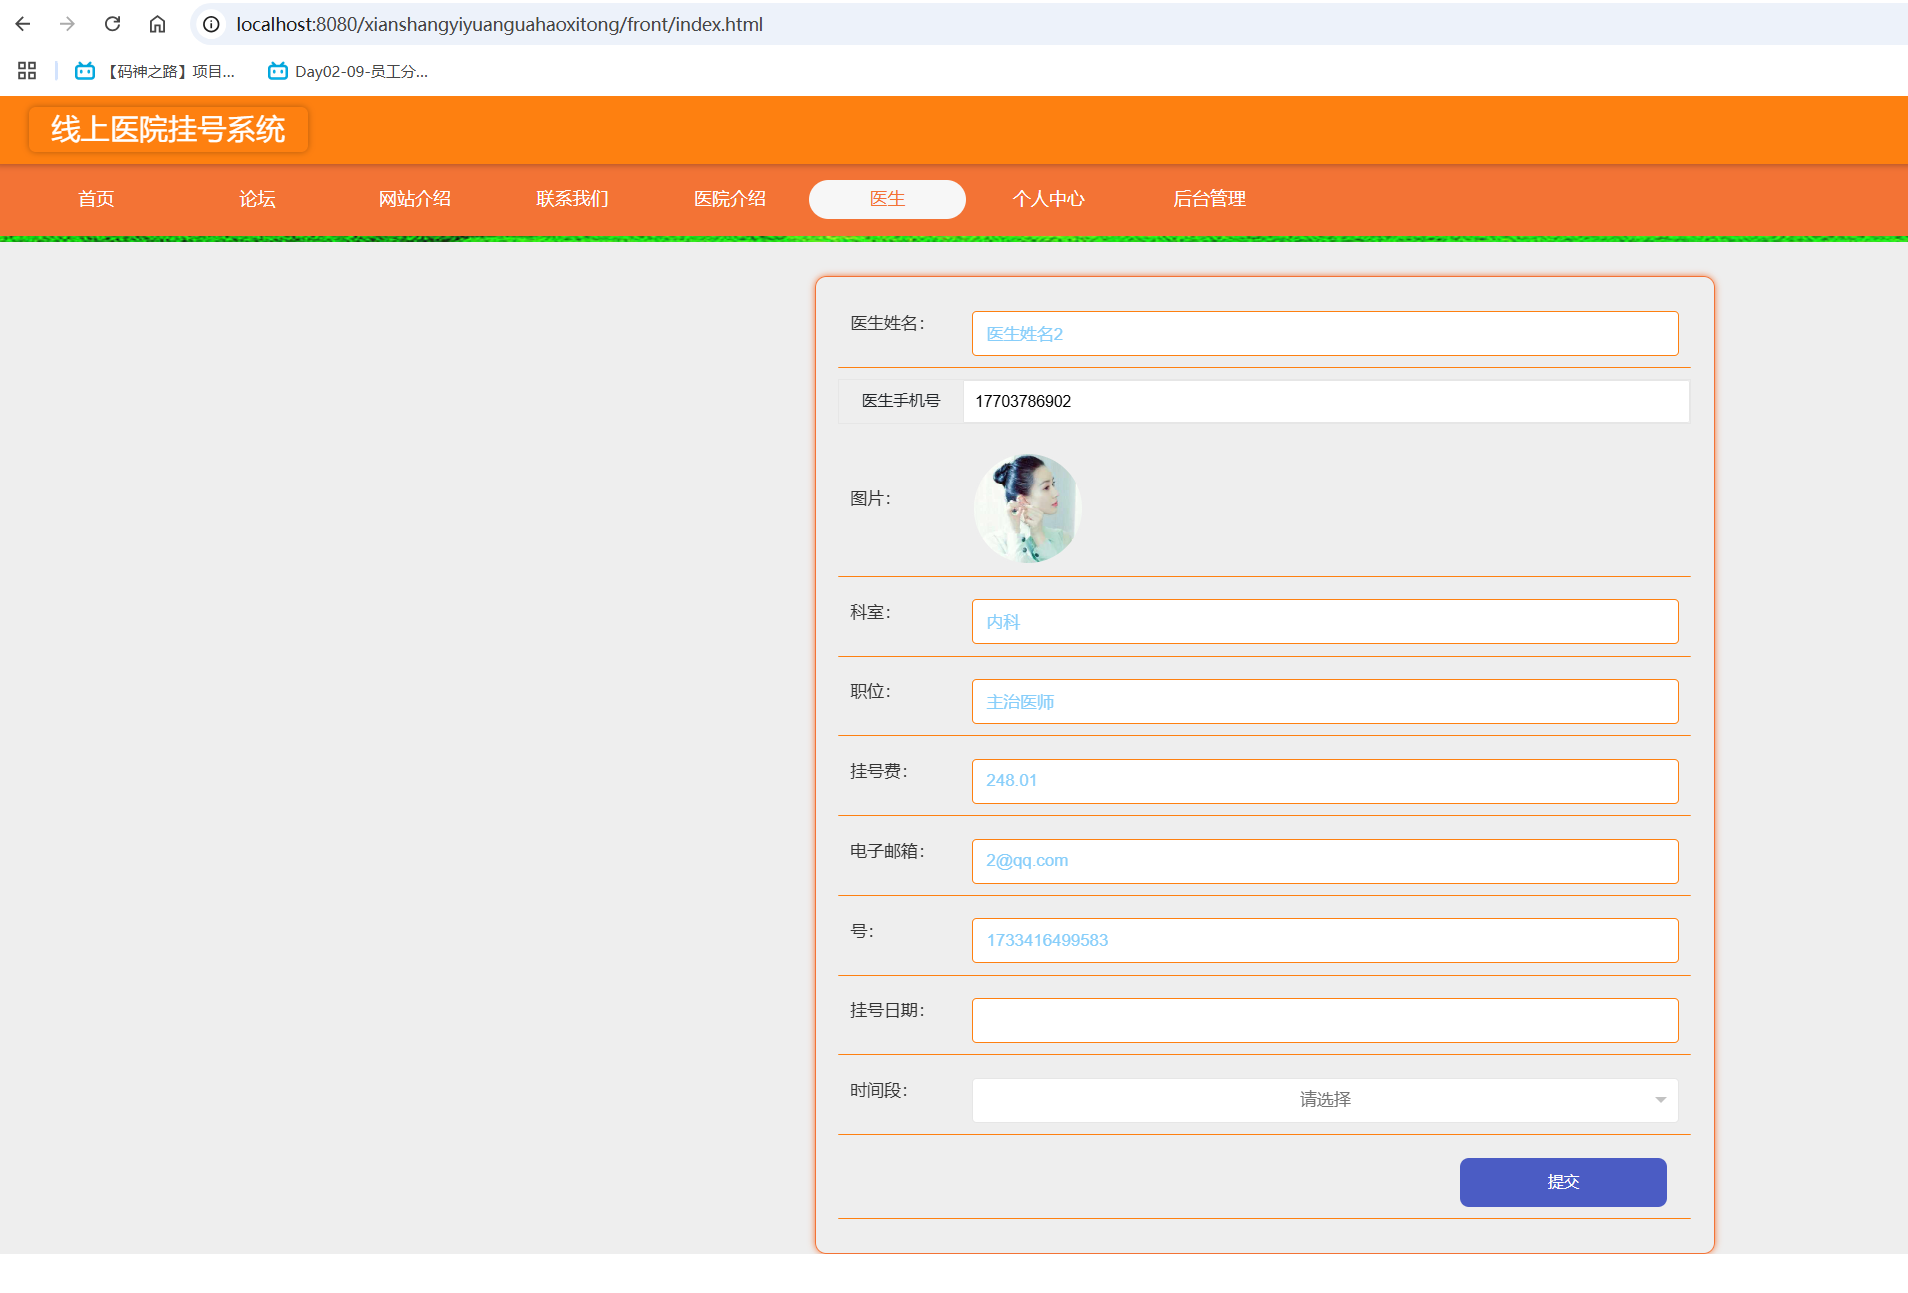Open the Day02-09 bookmark

348,71
